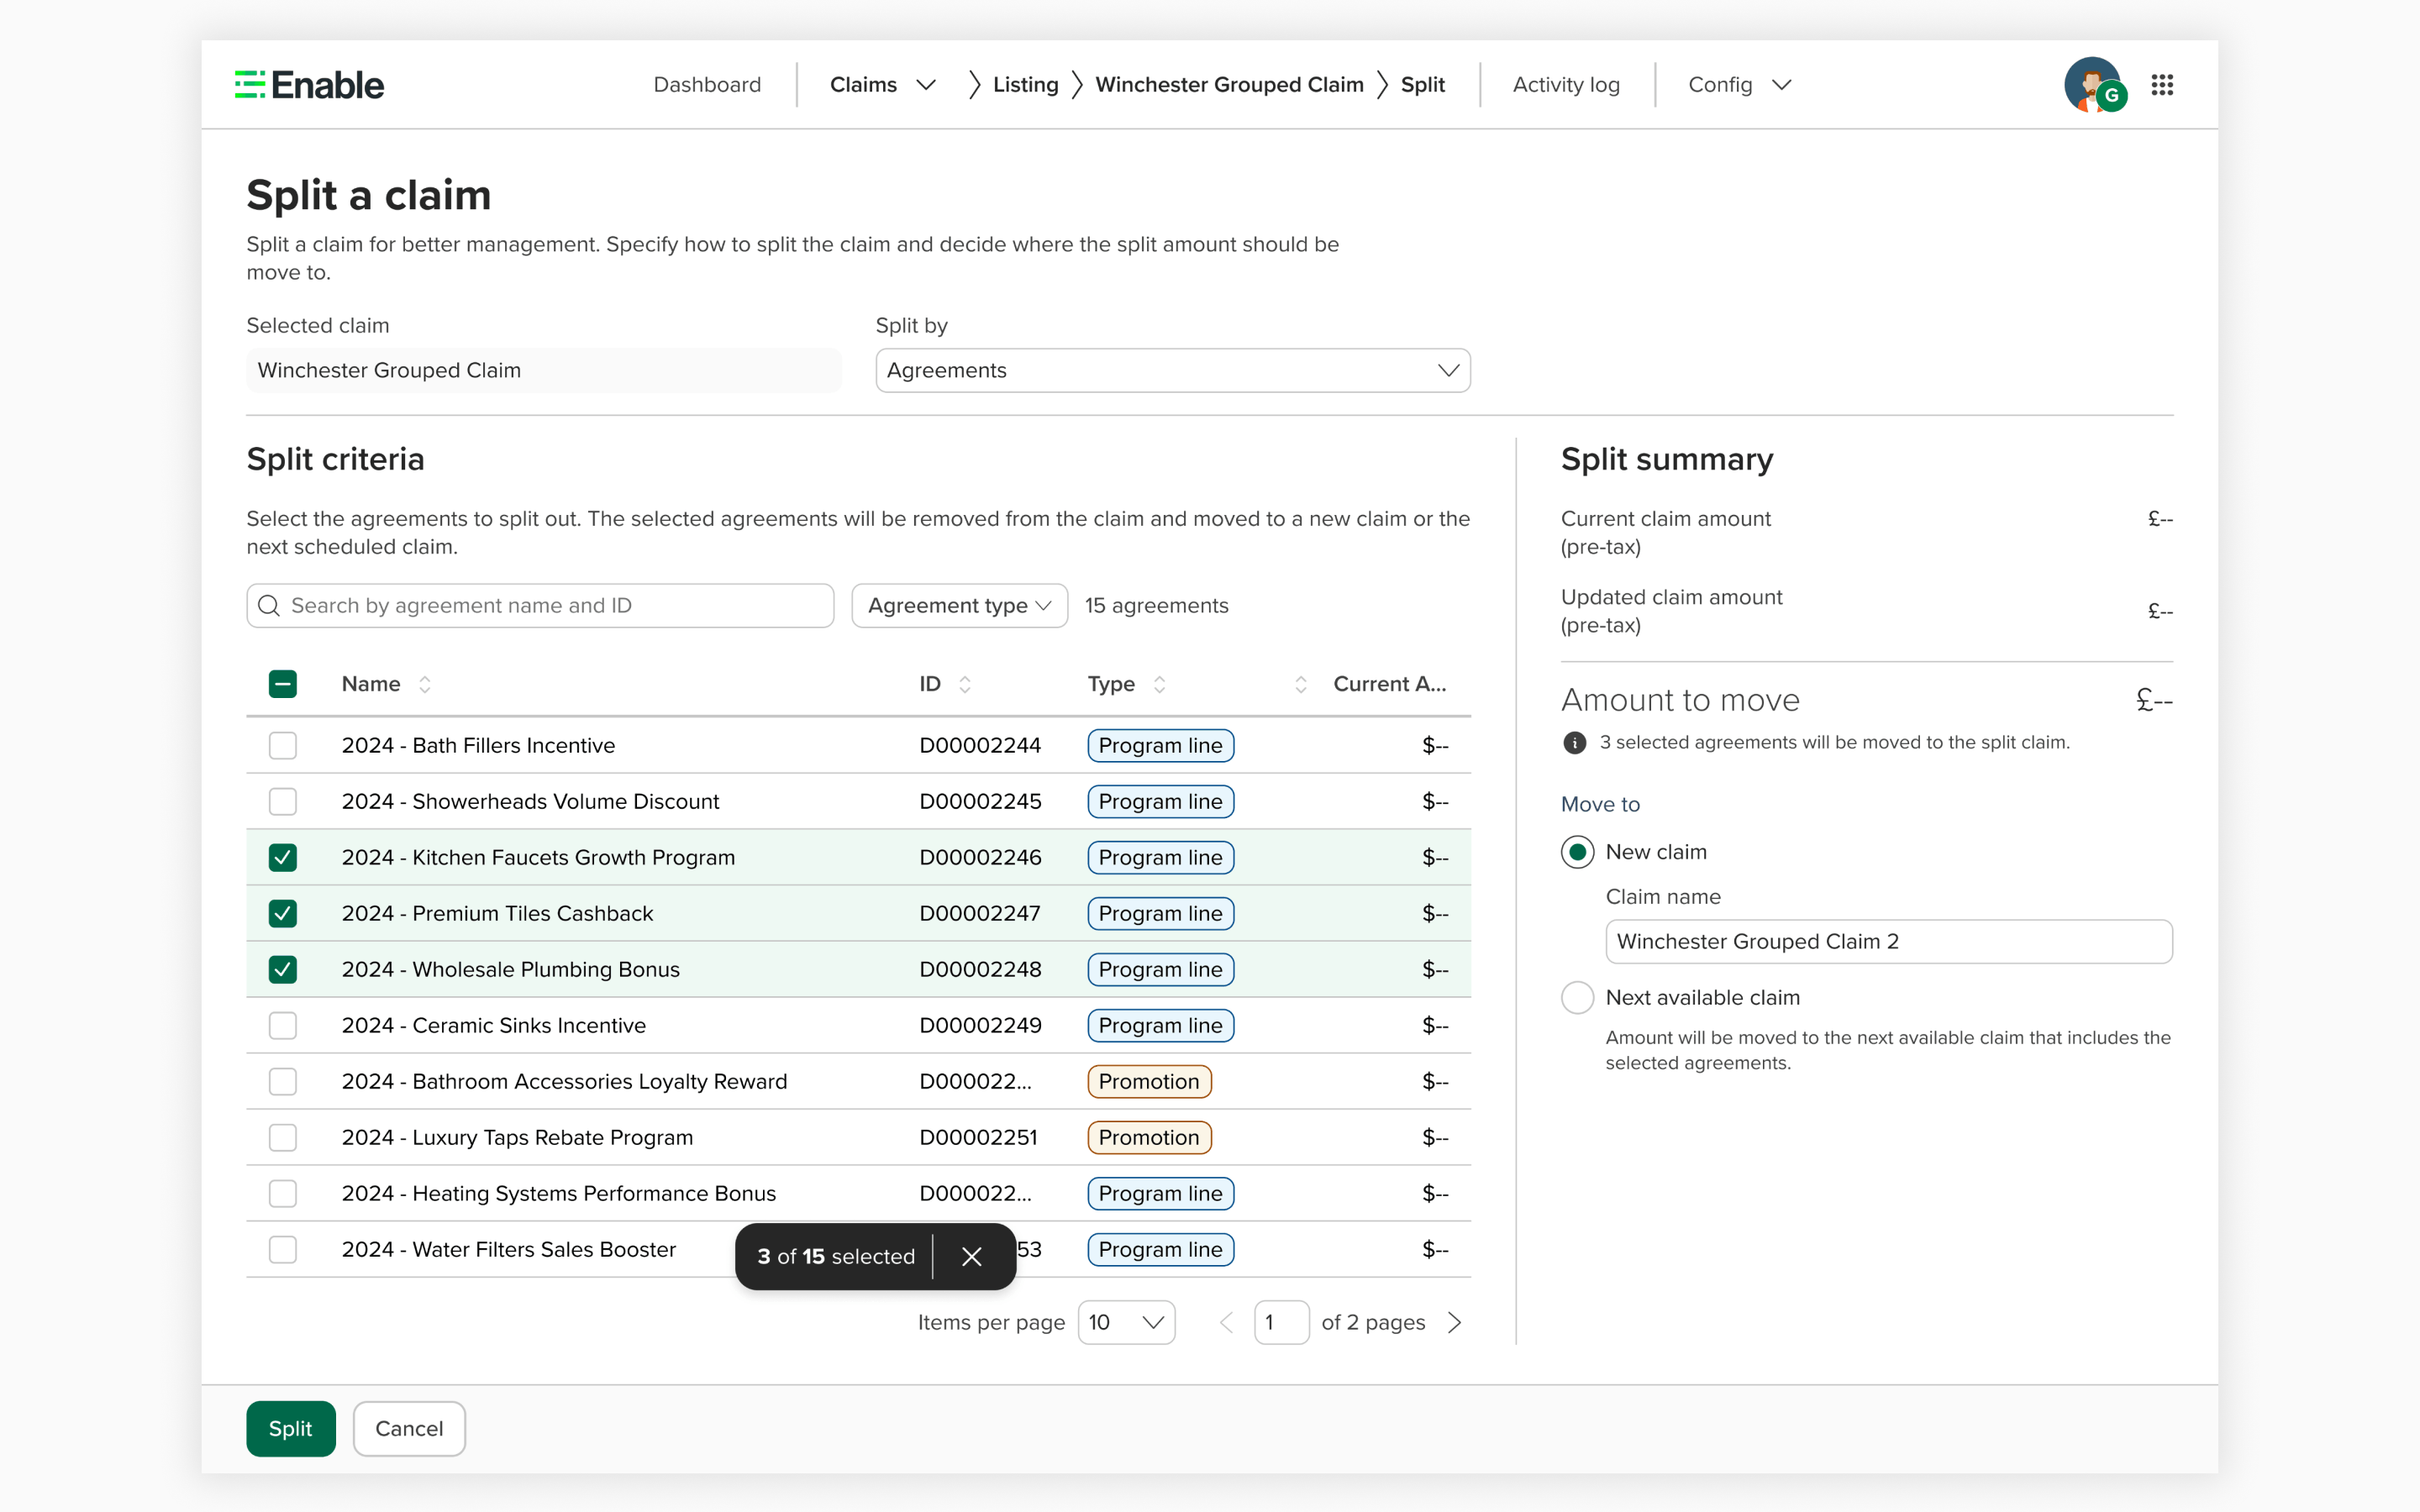Check the Bath Fillers Incentive row
The image size is (2420, 1512).
(283, 745)
